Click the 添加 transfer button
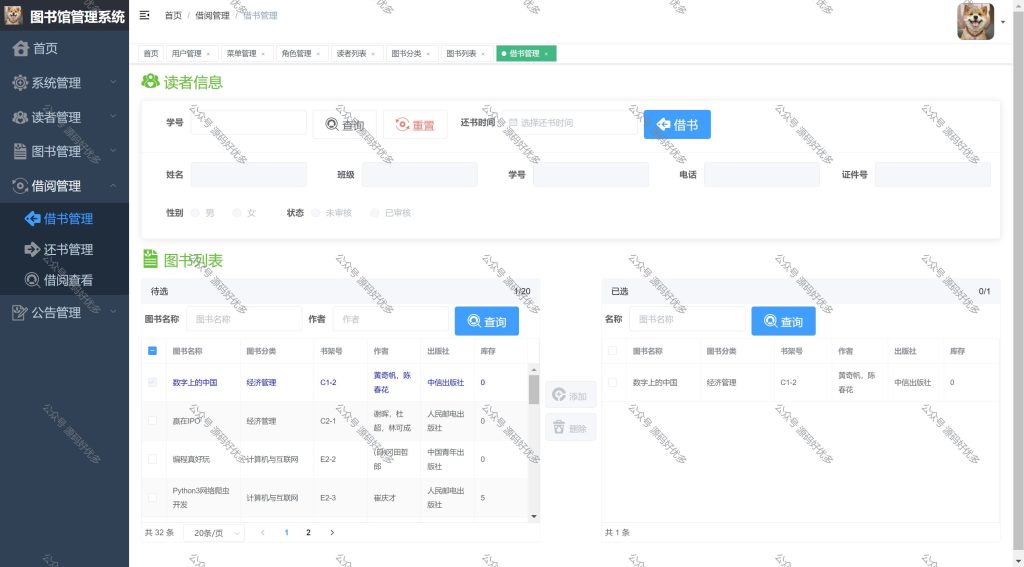 (570, 395)
